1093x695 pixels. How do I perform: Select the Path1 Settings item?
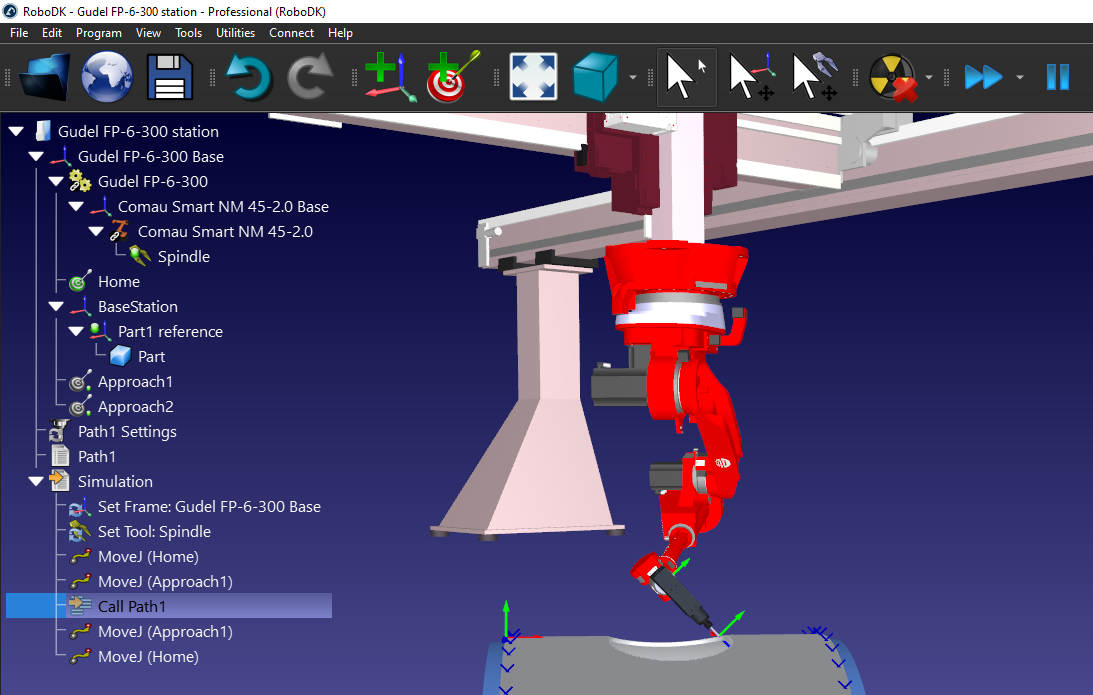(x=127, y=432)
